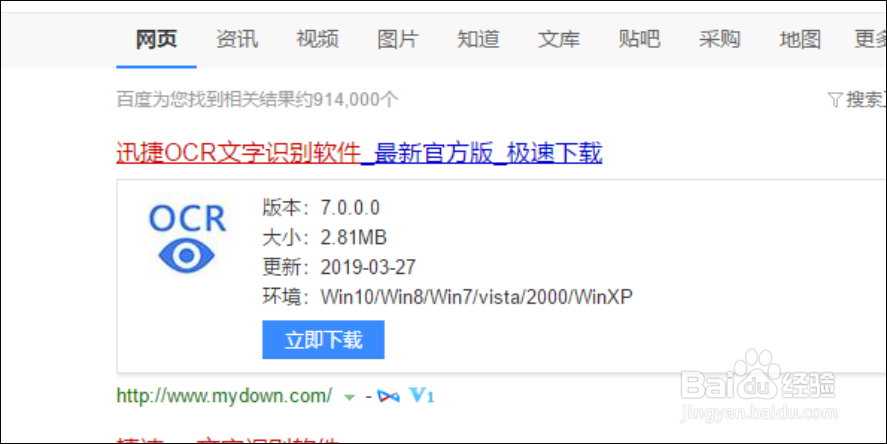Viewport: 887px width, 444px height.
Task: Click the result count text 914,000个
Action: tap(355, 100)
